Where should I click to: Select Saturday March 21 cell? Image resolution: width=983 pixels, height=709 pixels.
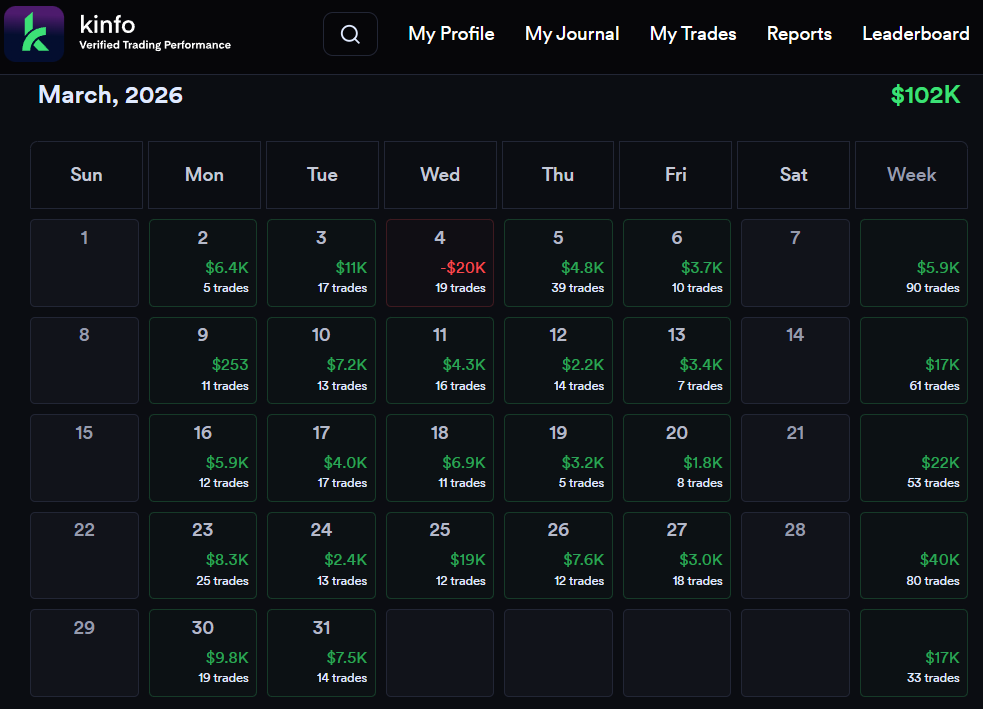(796, 458)
